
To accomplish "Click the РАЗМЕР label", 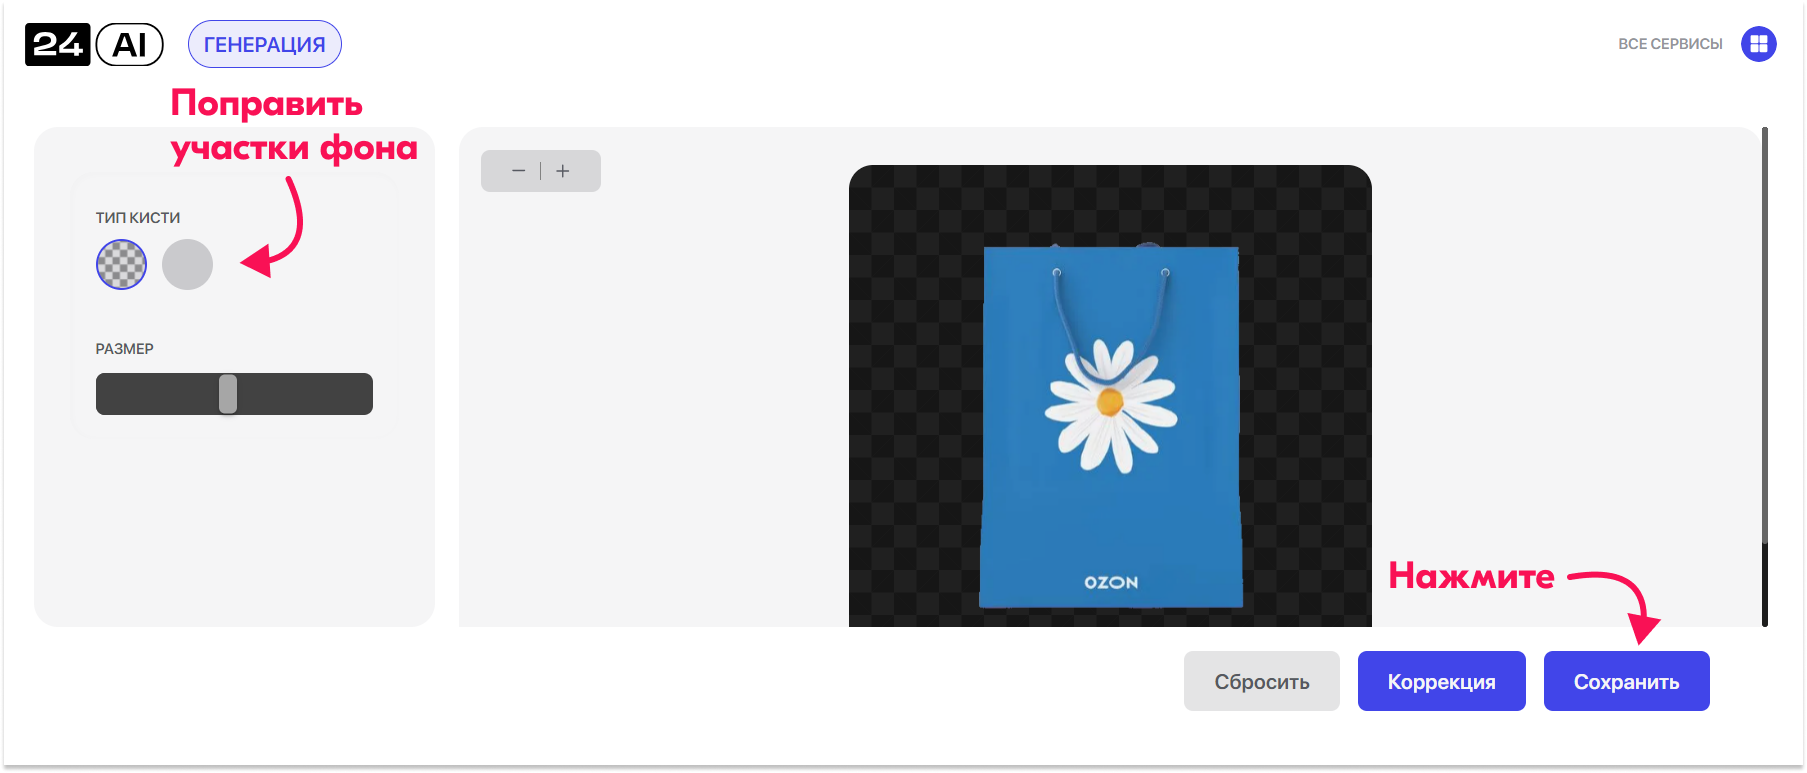I will click(125, 349).
